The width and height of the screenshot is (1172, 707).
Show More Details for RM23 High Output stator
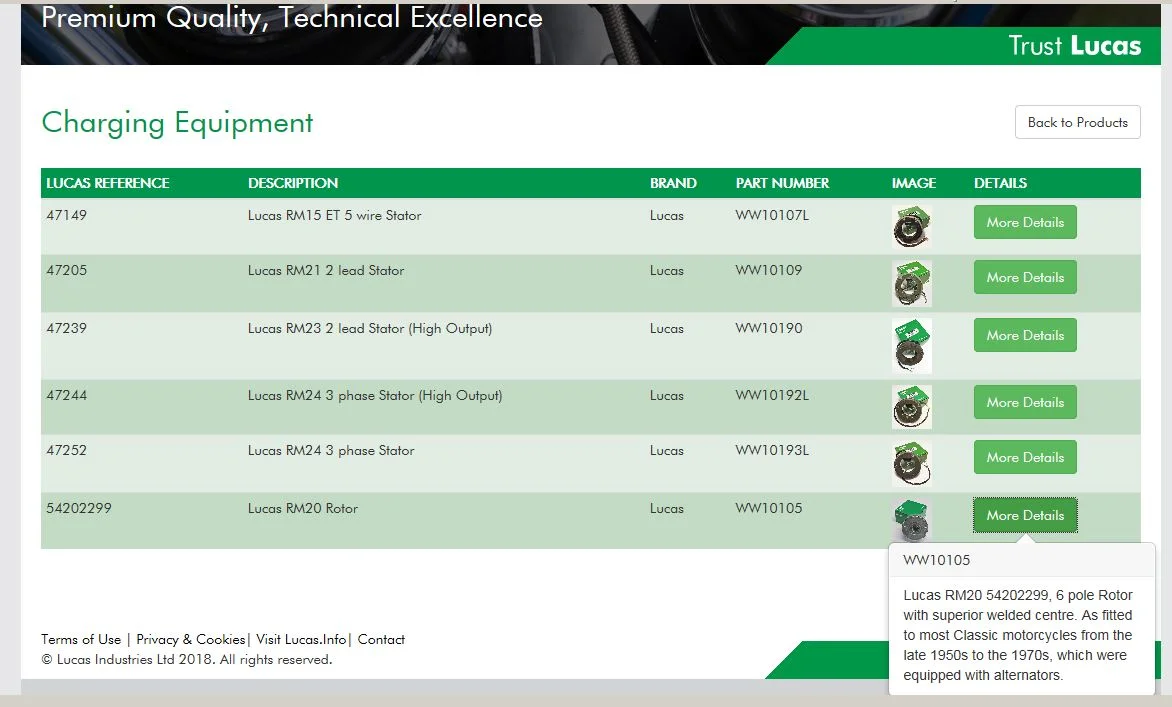[x=1025, y=335]
